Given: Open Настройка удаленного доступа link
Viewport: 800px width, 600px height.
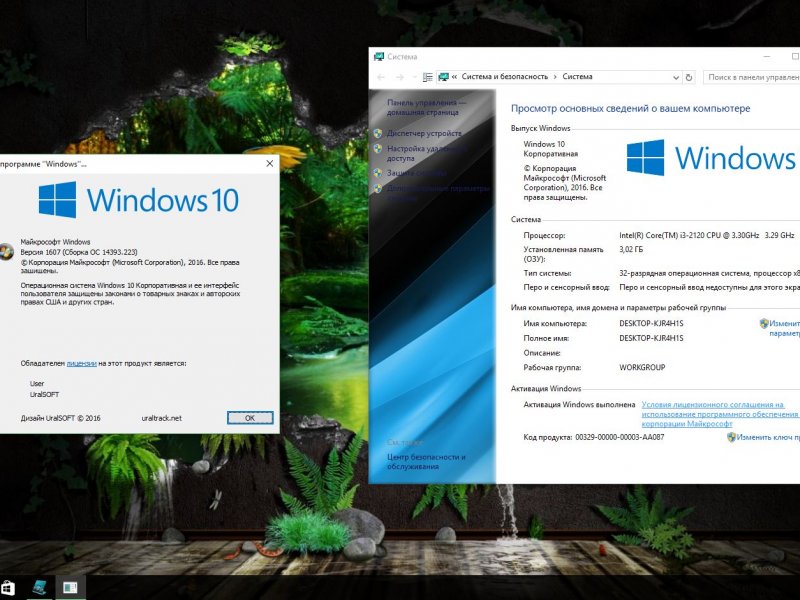Looking at the screenshot, I should pos(427,154).
